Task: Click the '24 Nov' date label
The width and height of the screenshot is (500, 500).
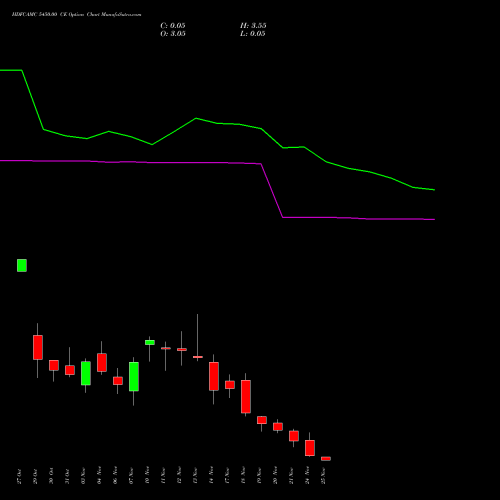Action: tap(307, 476)
